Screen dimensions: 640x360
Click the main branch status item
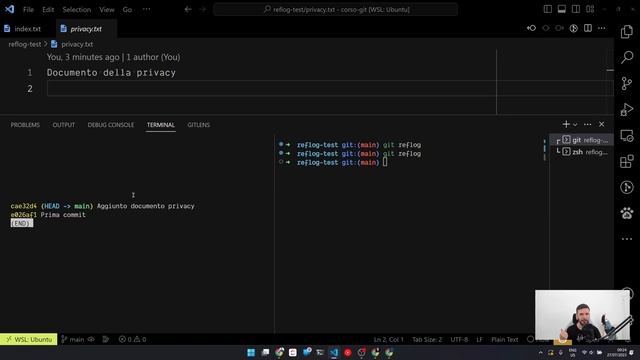coord(73,339)
